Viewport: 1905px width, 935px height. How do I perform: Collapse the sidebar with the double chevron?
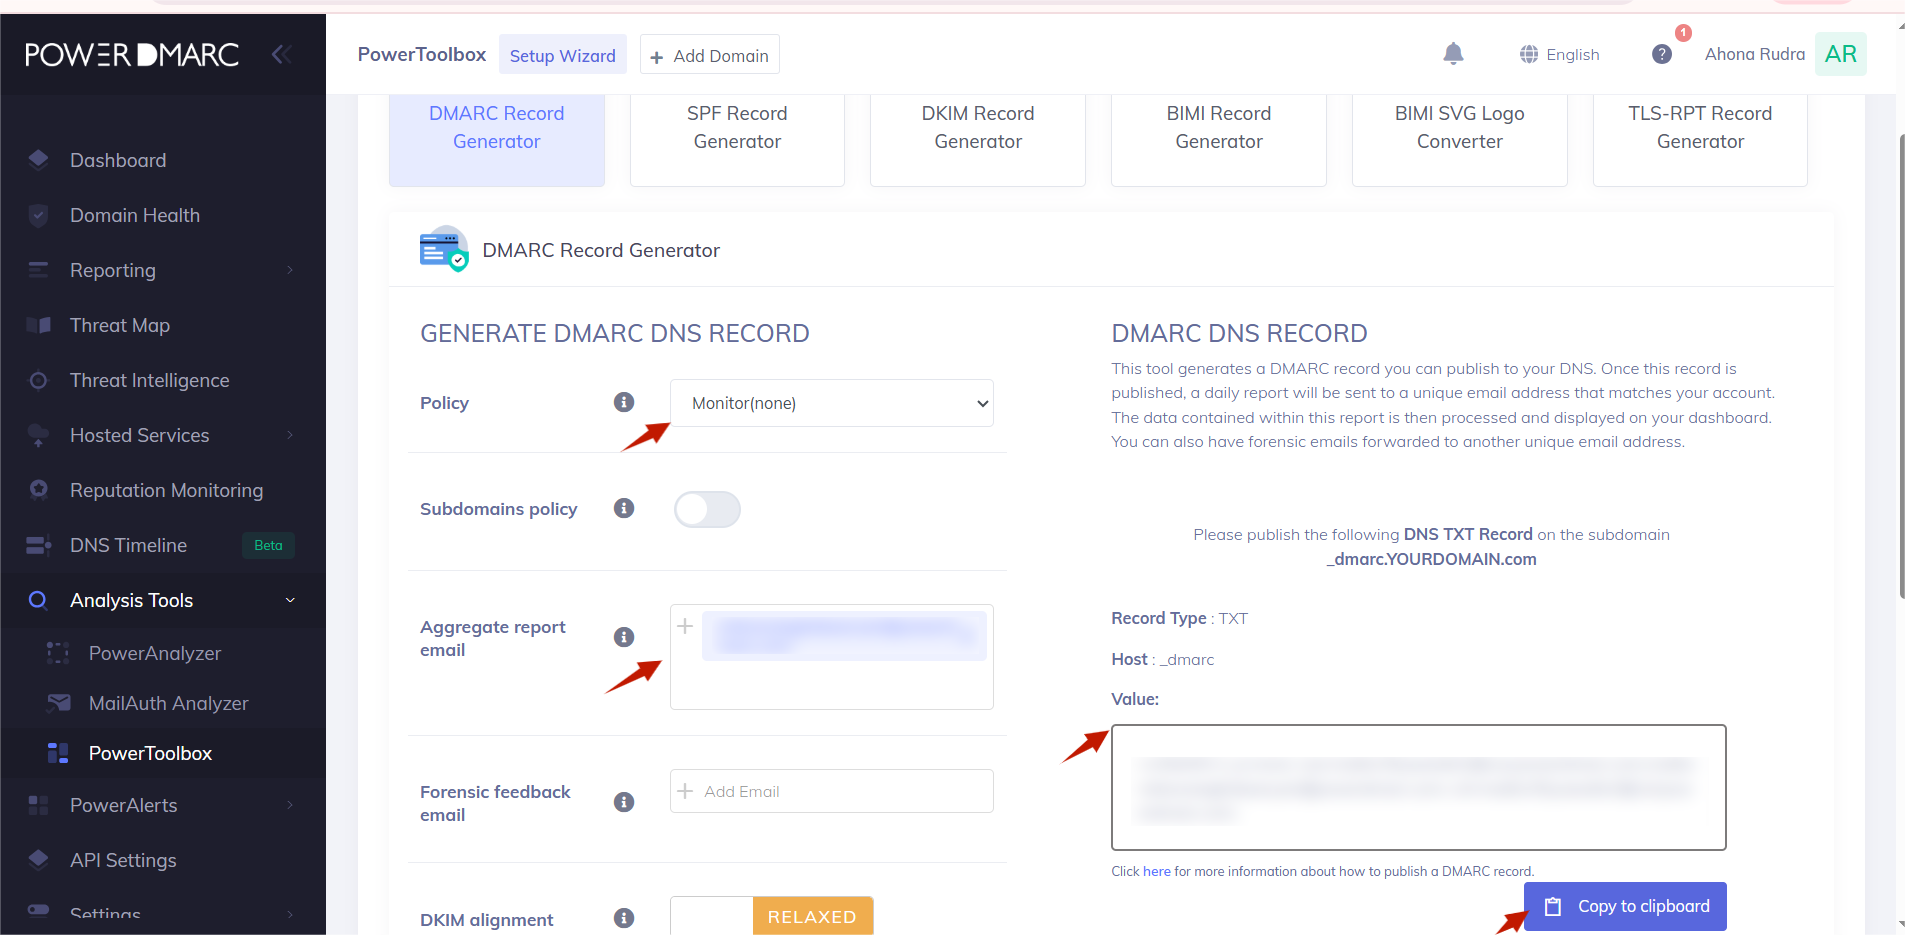(x=282, y=54)
